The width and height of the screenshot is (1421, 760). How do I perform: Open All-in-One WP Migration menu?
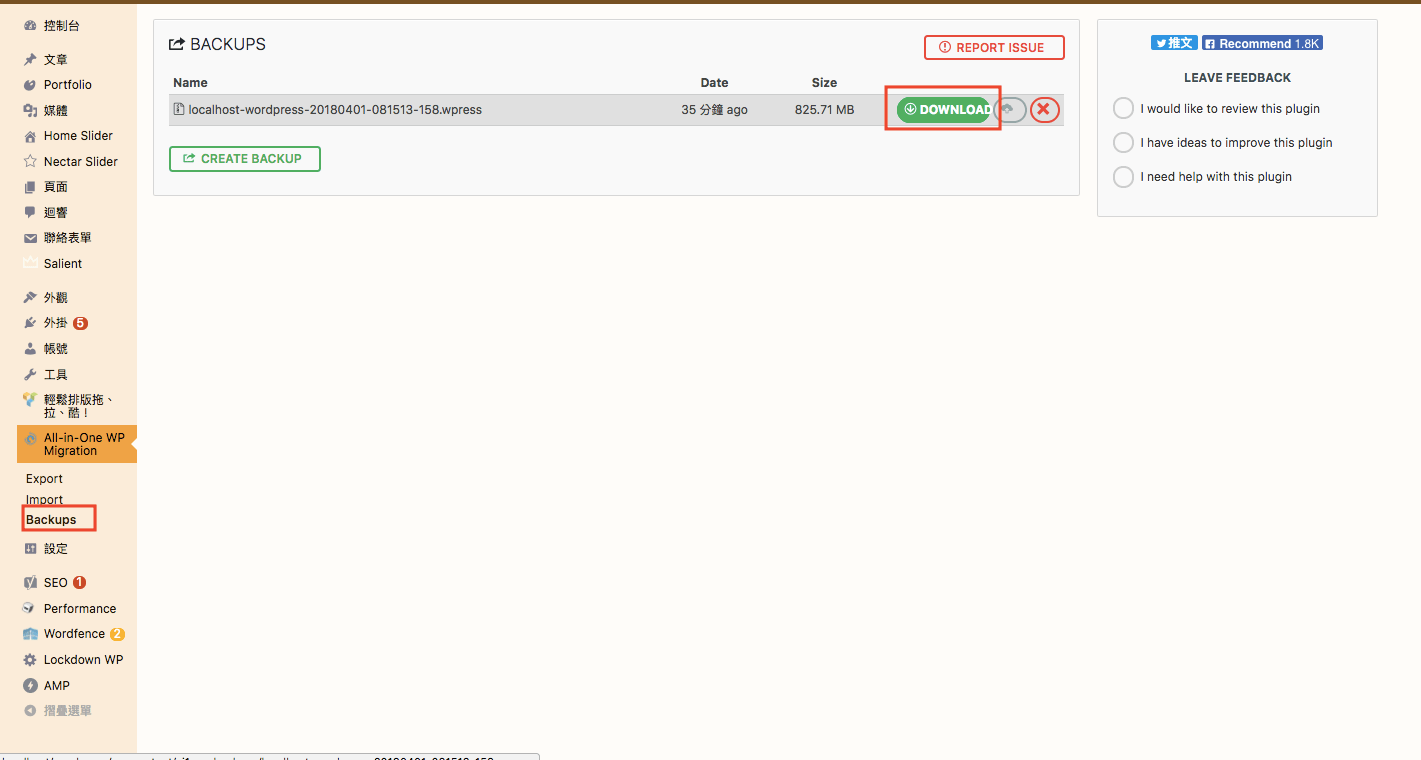77,444
